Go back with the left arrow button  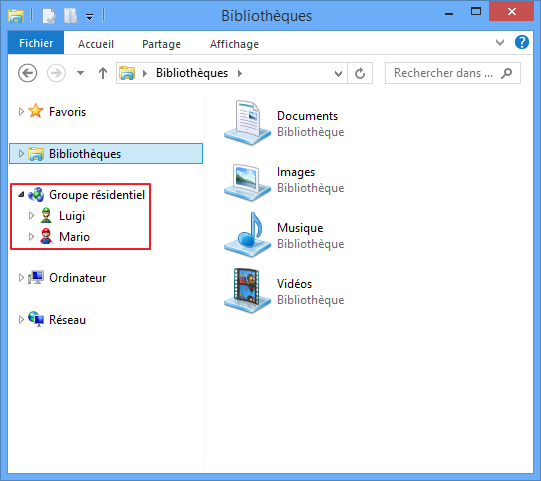27,73
